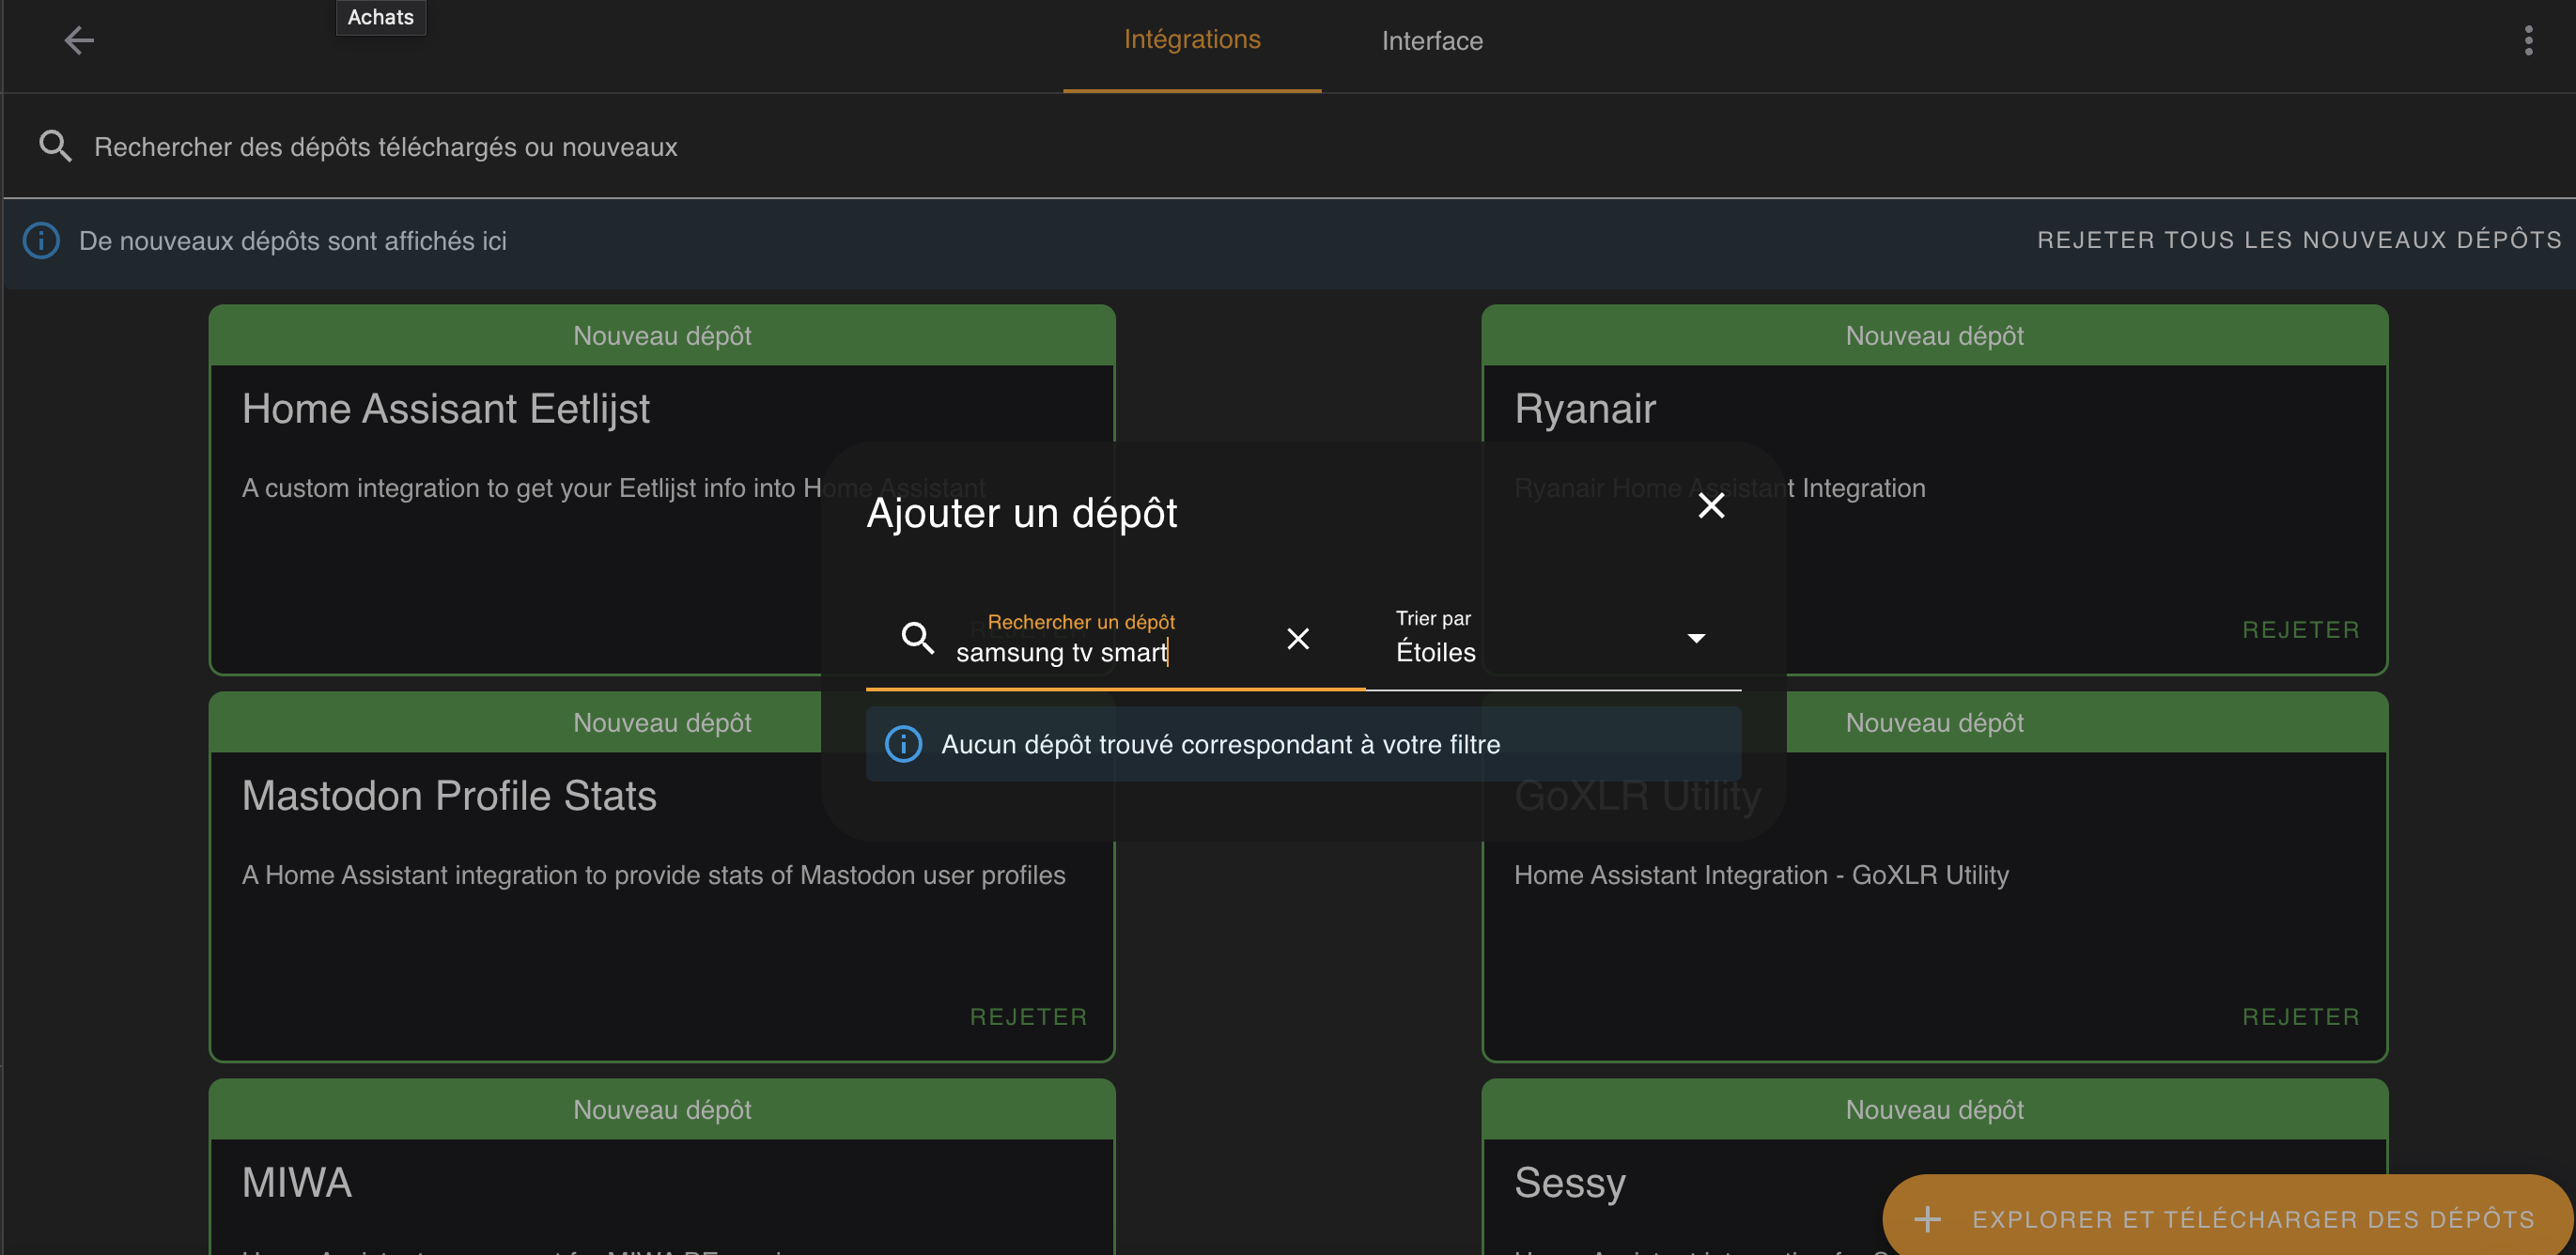Close the Ajouter un dépôt dialog

1711,506
